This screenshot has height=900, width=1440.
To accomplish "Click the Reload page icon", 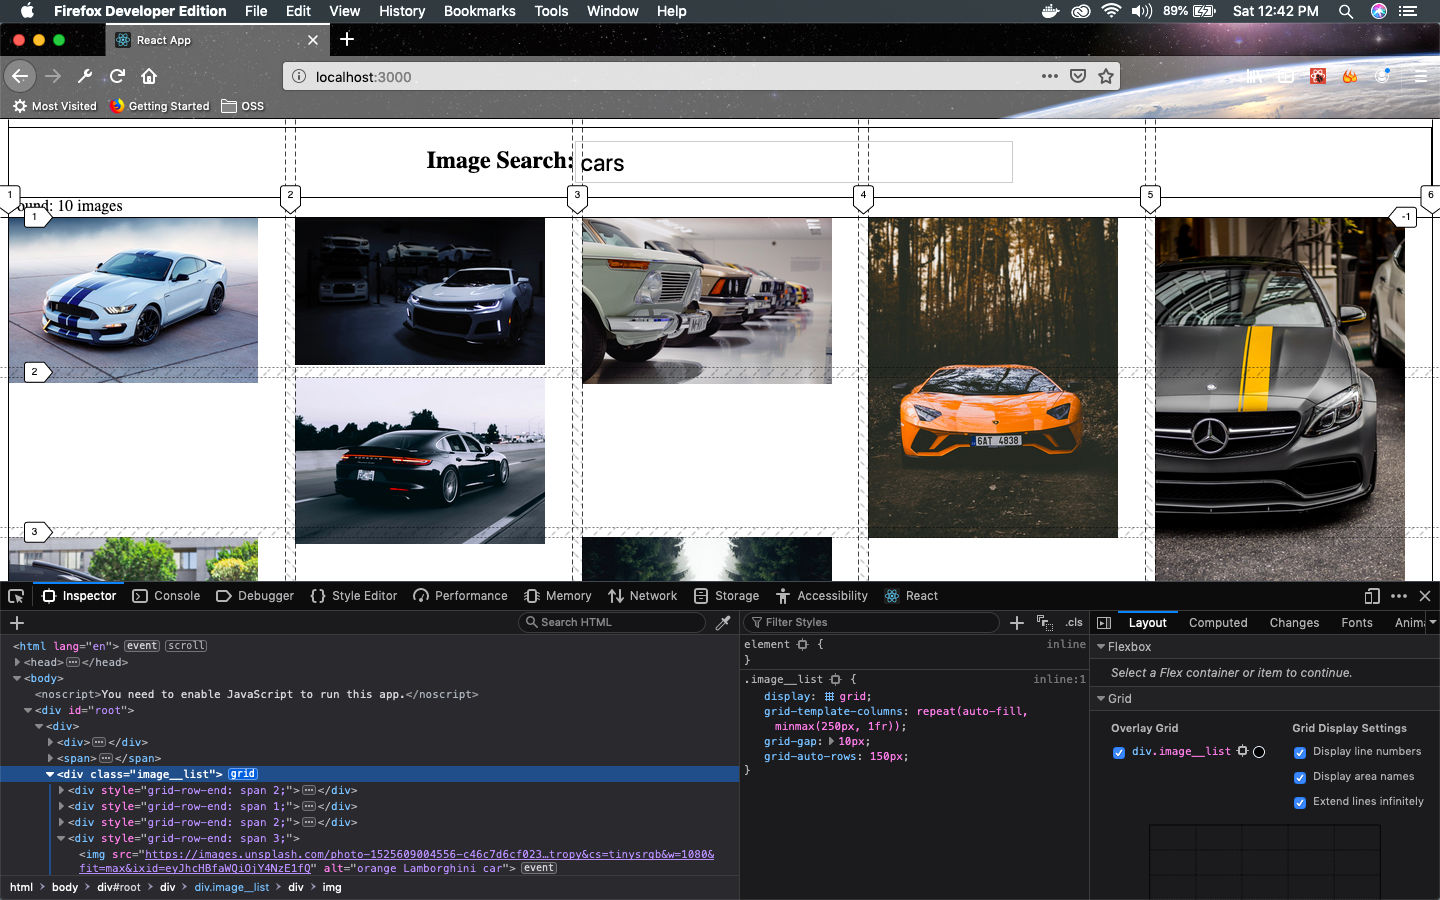I will [x=117, y=76].
